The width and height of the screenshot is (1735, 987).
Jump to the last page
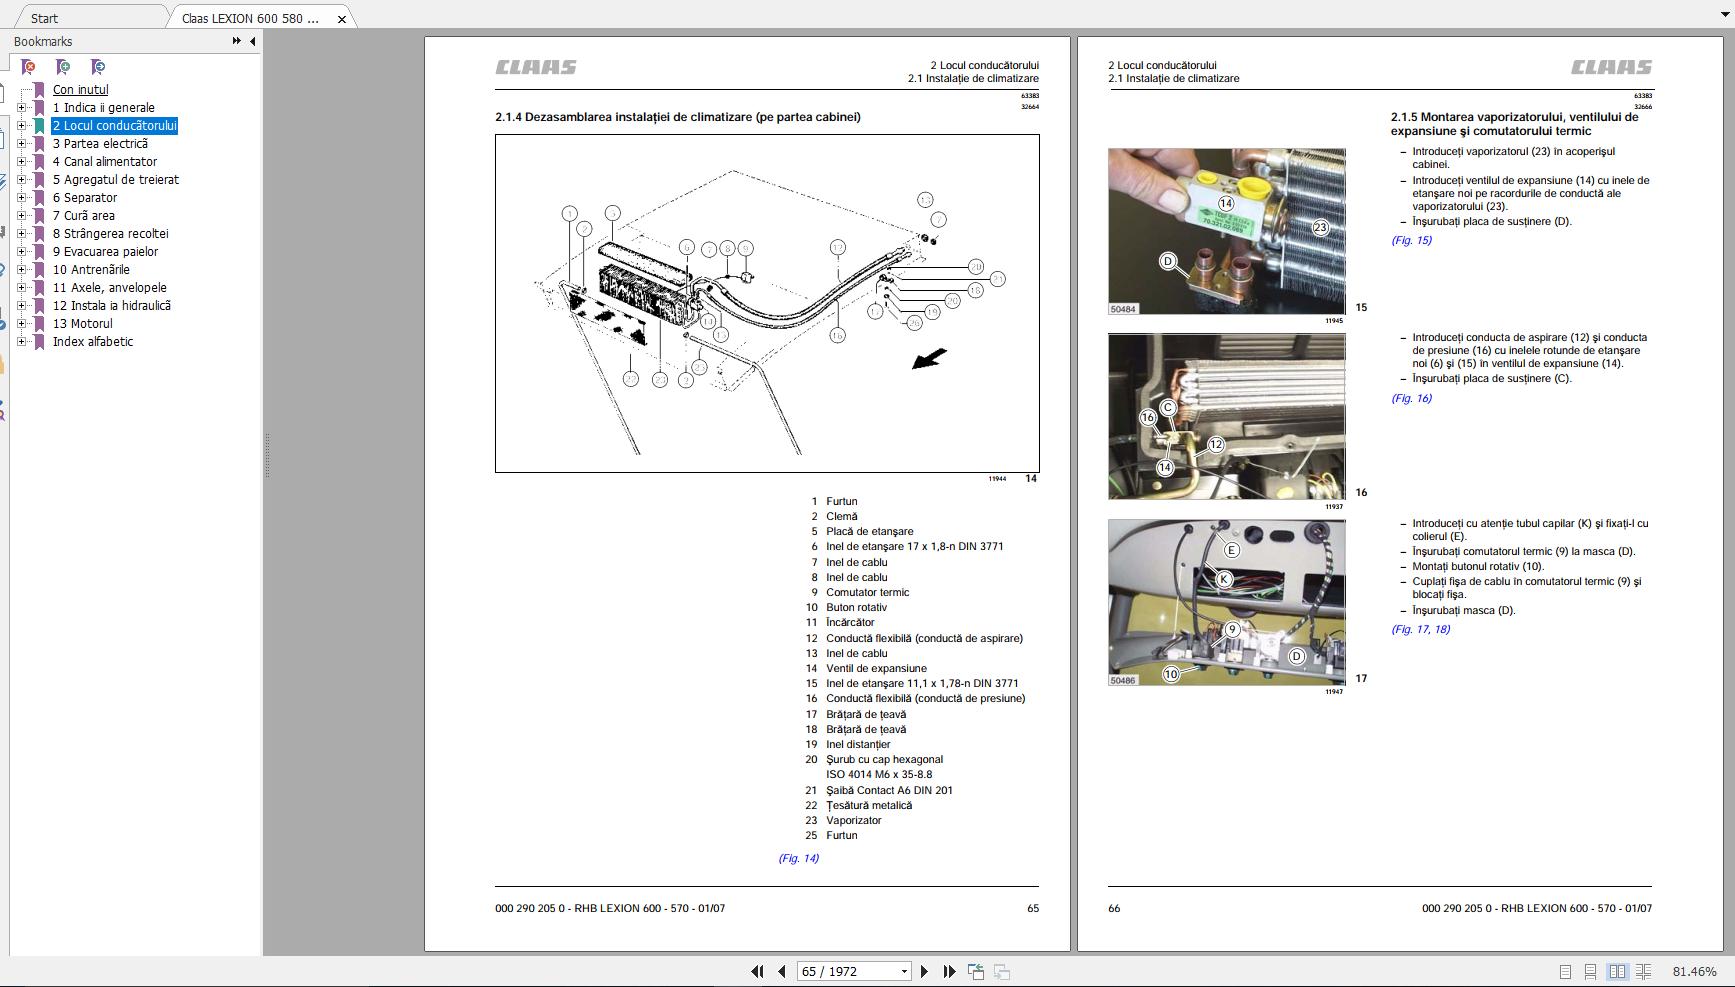pyautogui.click(x=949, y=971)
